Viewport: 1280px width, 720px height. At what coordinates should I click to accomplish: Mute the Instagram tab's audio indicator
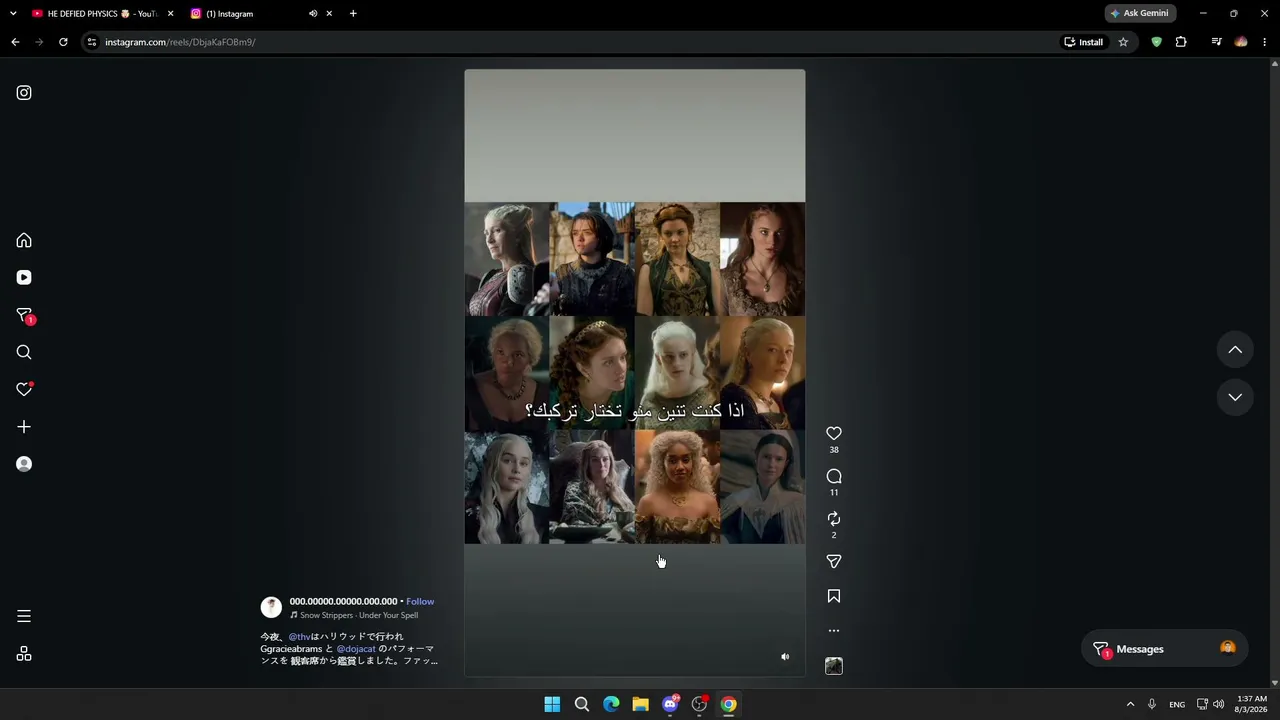[313, 14]
